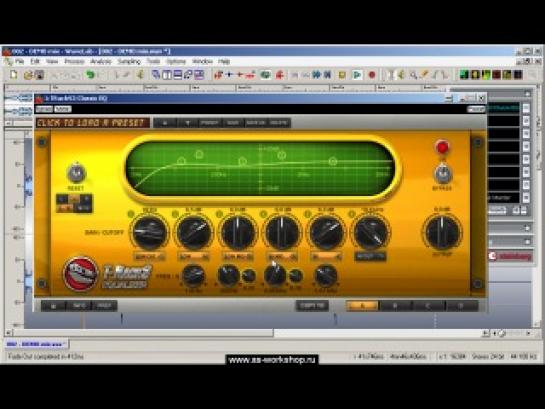Screen dimensions: 545x409
Task: Open filter type selector under fourth gain knob
Action: pyautogui.click(x=282, y=257)
